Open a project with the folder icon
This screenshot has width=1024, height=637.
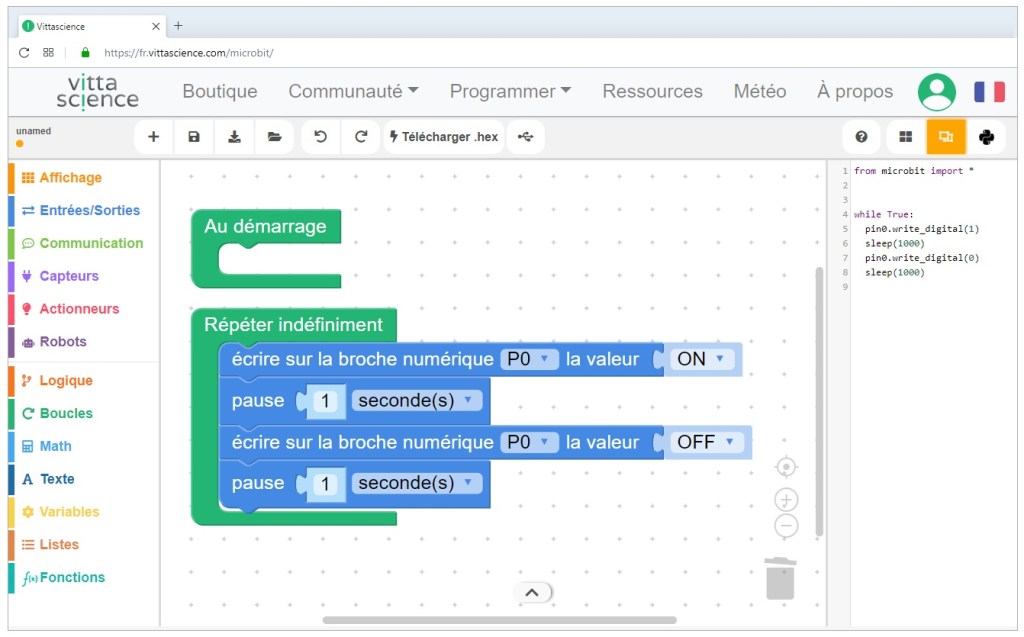click(274, 137)
